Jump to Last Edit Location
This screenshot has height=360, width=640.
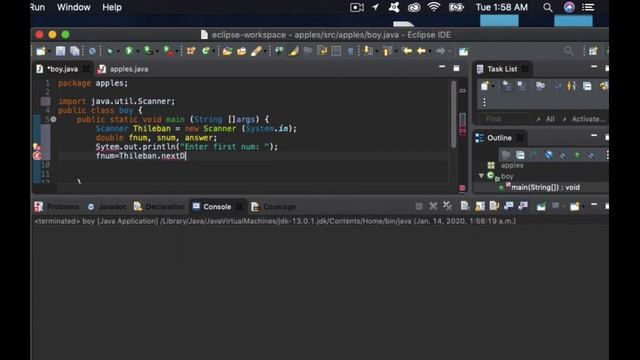(407, 51)
